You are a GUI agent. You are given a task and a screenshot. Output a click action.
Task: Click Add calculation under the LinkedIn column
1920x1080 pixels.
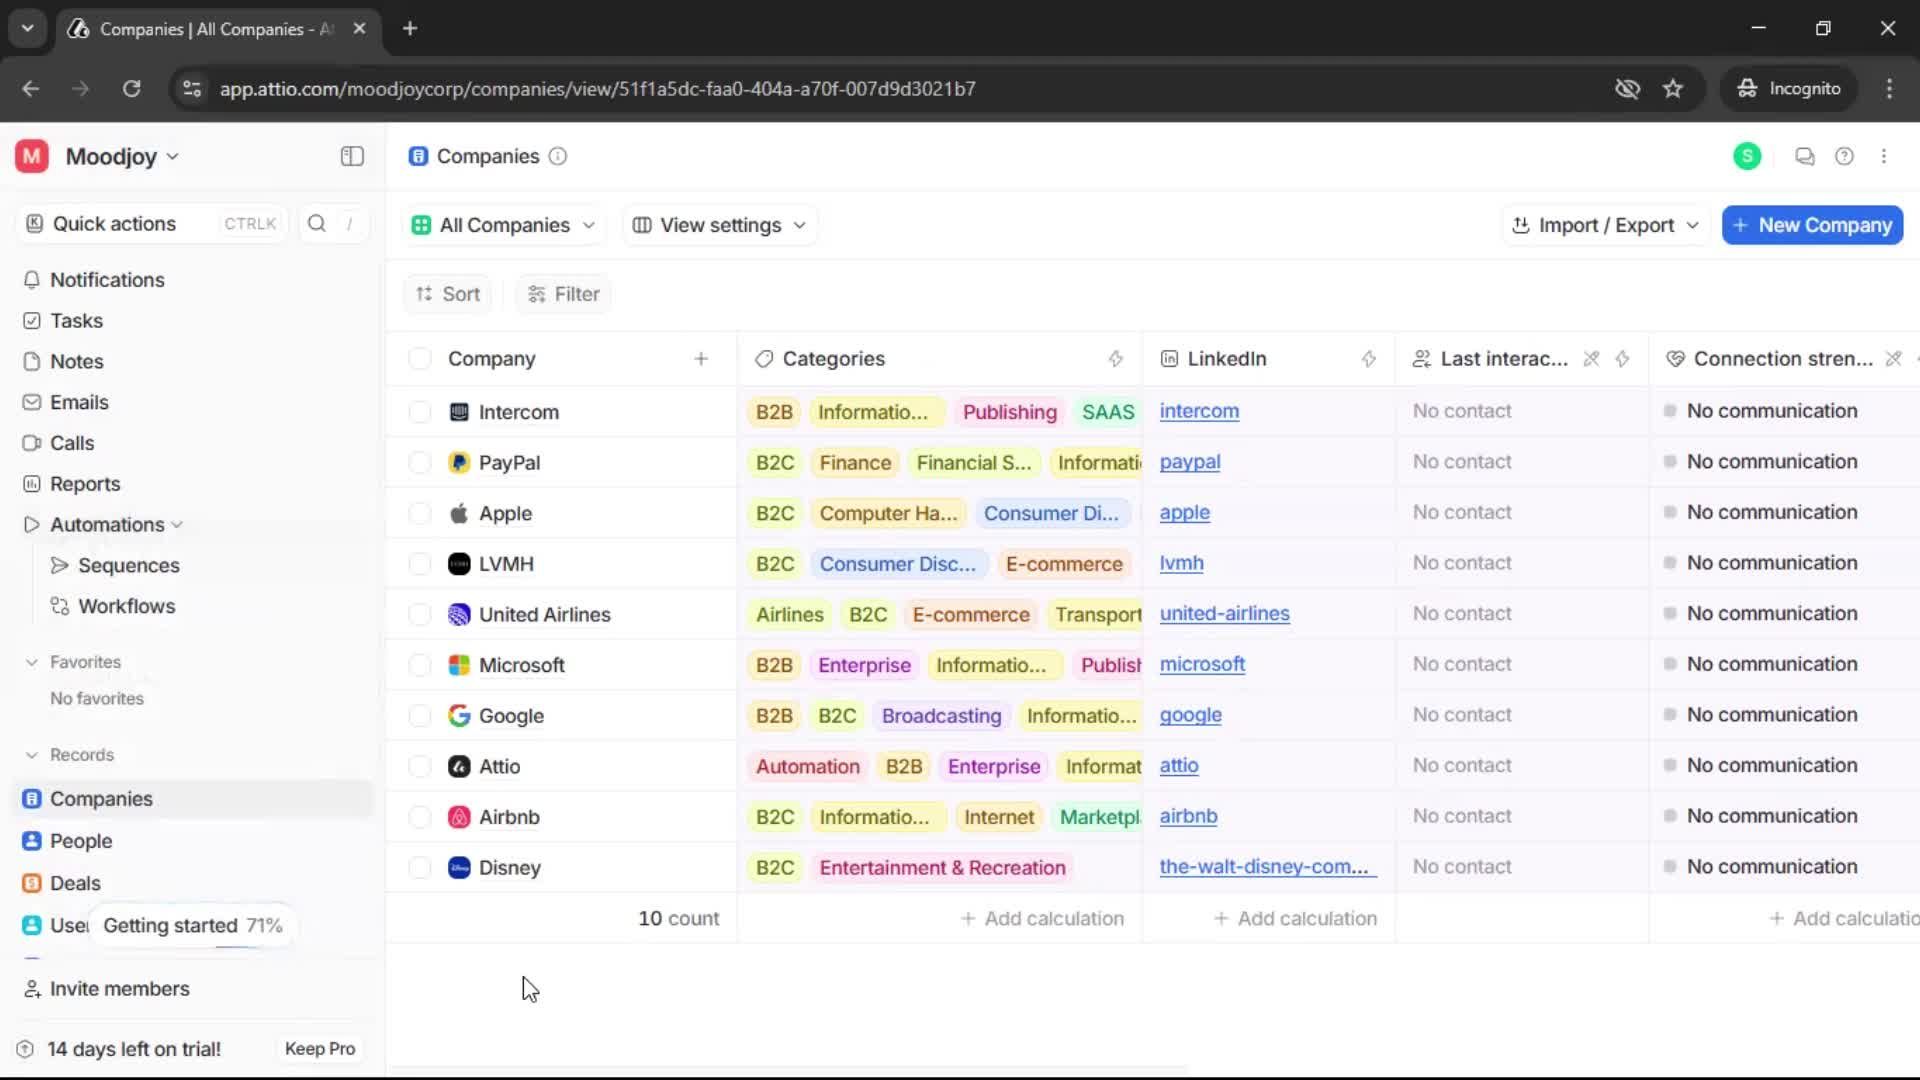click(1295, 918)
